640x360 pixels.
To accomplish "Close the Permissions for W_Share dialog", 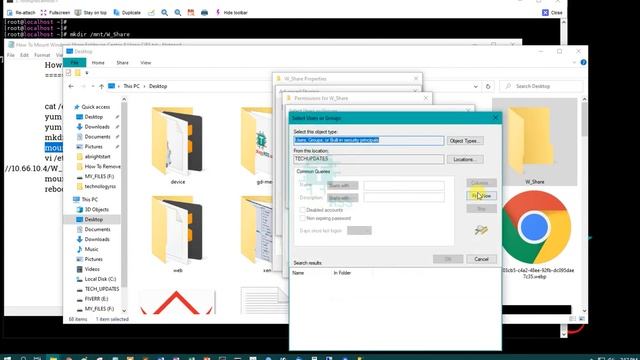I will click(426, 98).
